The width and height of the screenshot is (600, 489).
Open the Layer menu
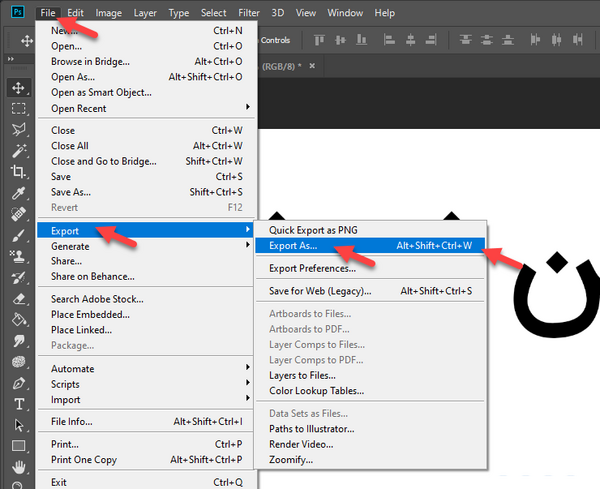point(145,13)
